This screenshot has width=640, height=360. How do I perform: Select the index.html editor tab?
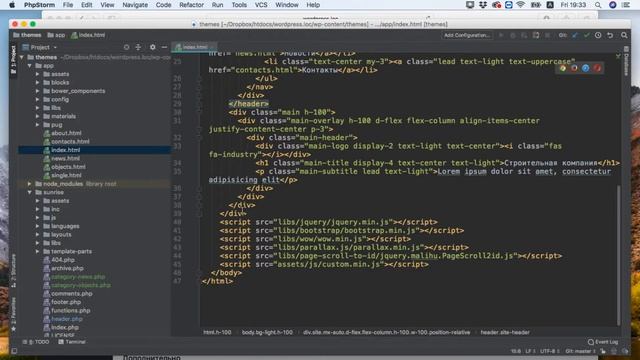click(194, 47)
